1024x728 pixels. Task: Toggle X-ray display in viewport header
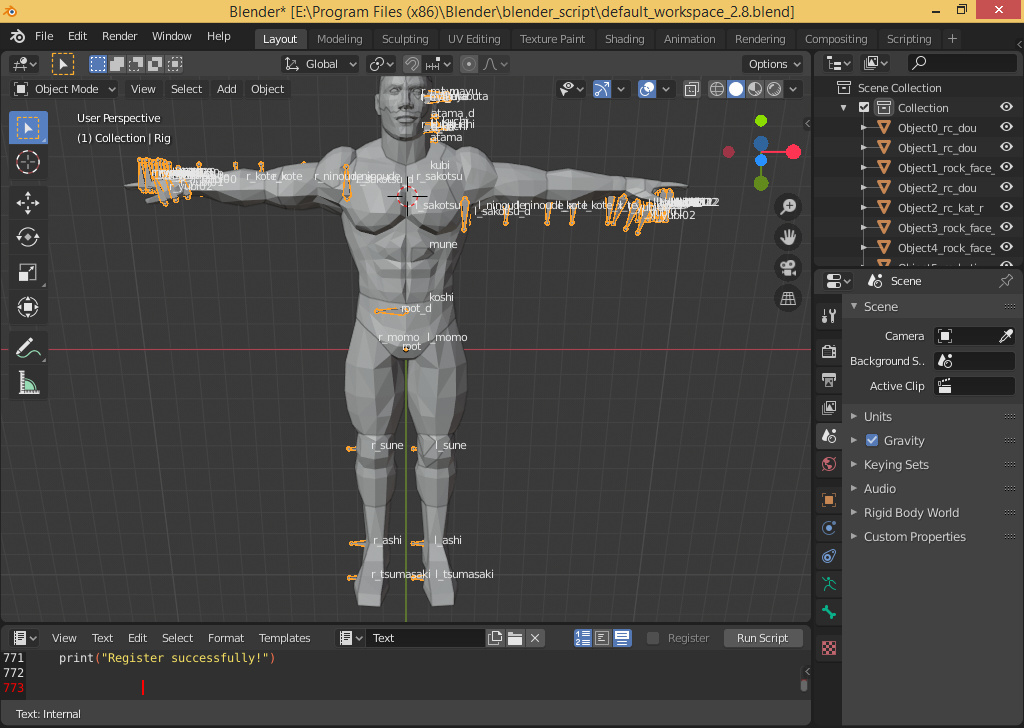click(692, 89)
